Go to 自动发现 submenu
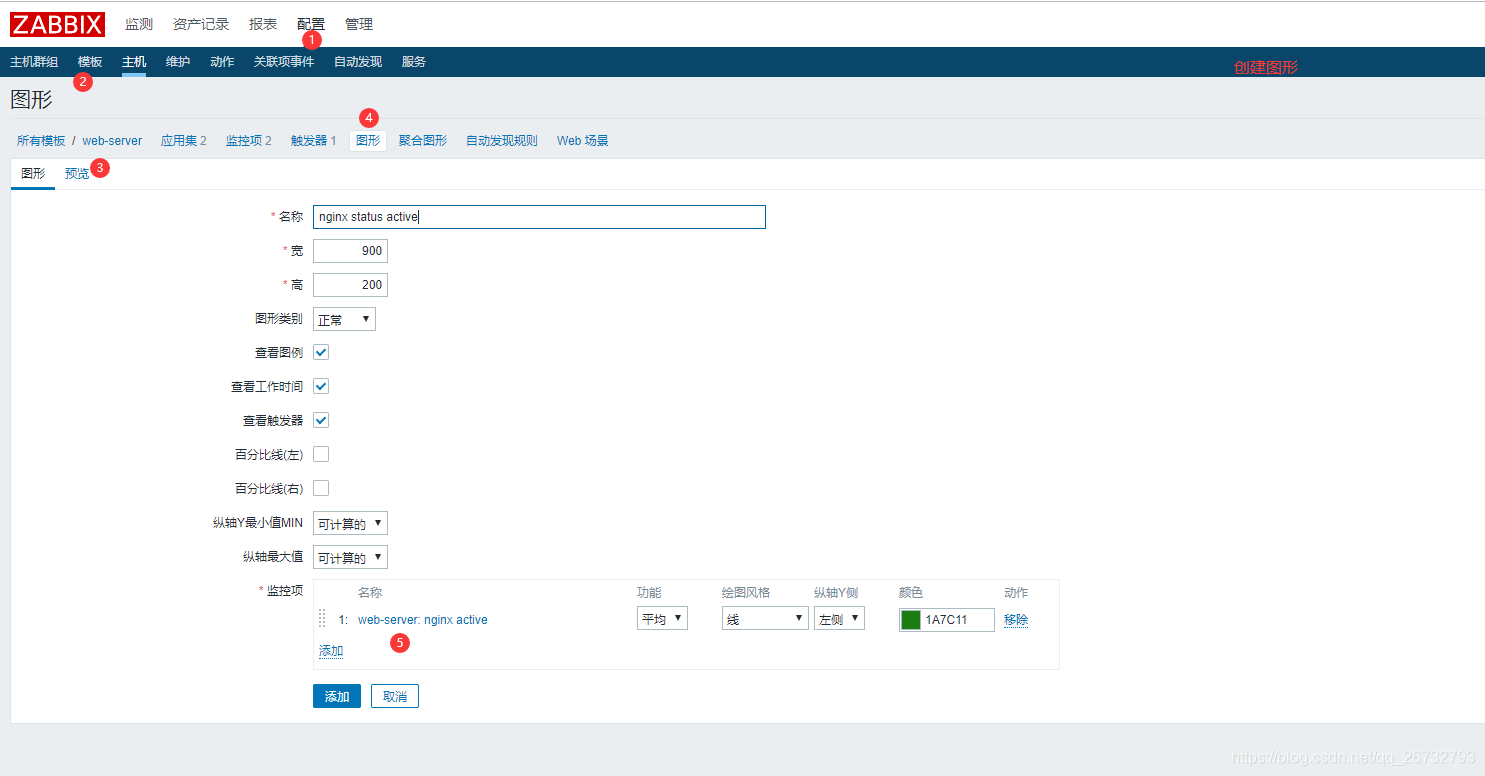 358,62
